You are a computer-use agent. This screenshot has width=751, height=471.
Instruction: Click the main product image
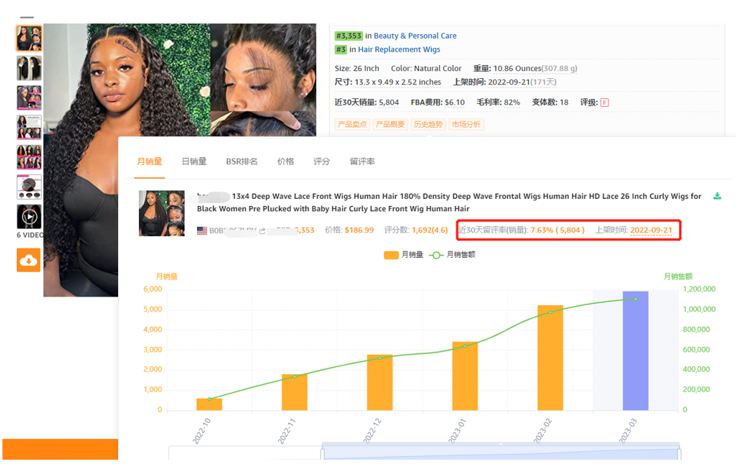pyautogui.click(x=180, y=160)
